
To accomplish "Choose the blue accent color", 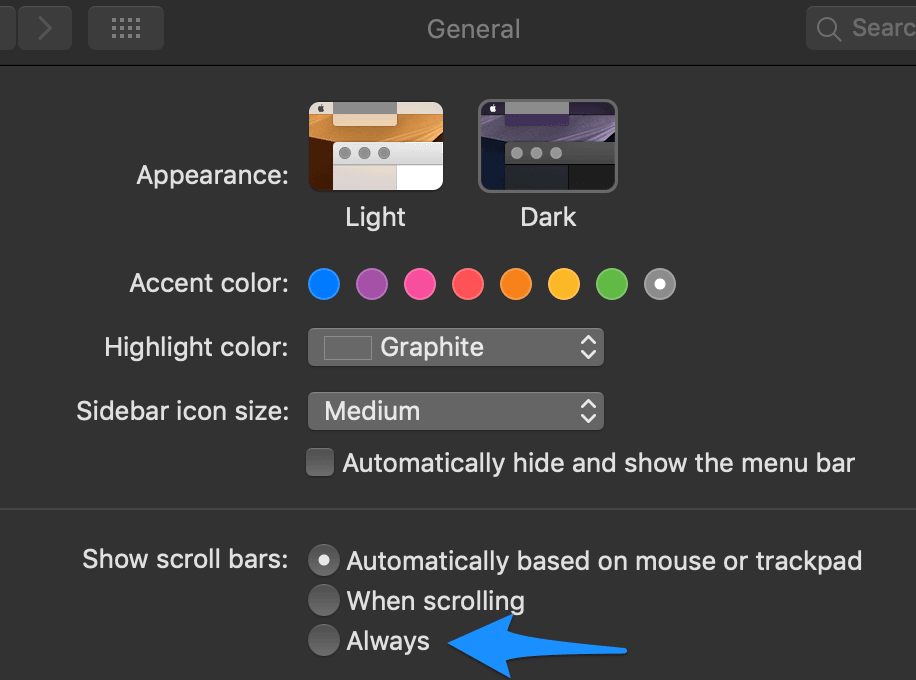I will (x=323, y=284).
